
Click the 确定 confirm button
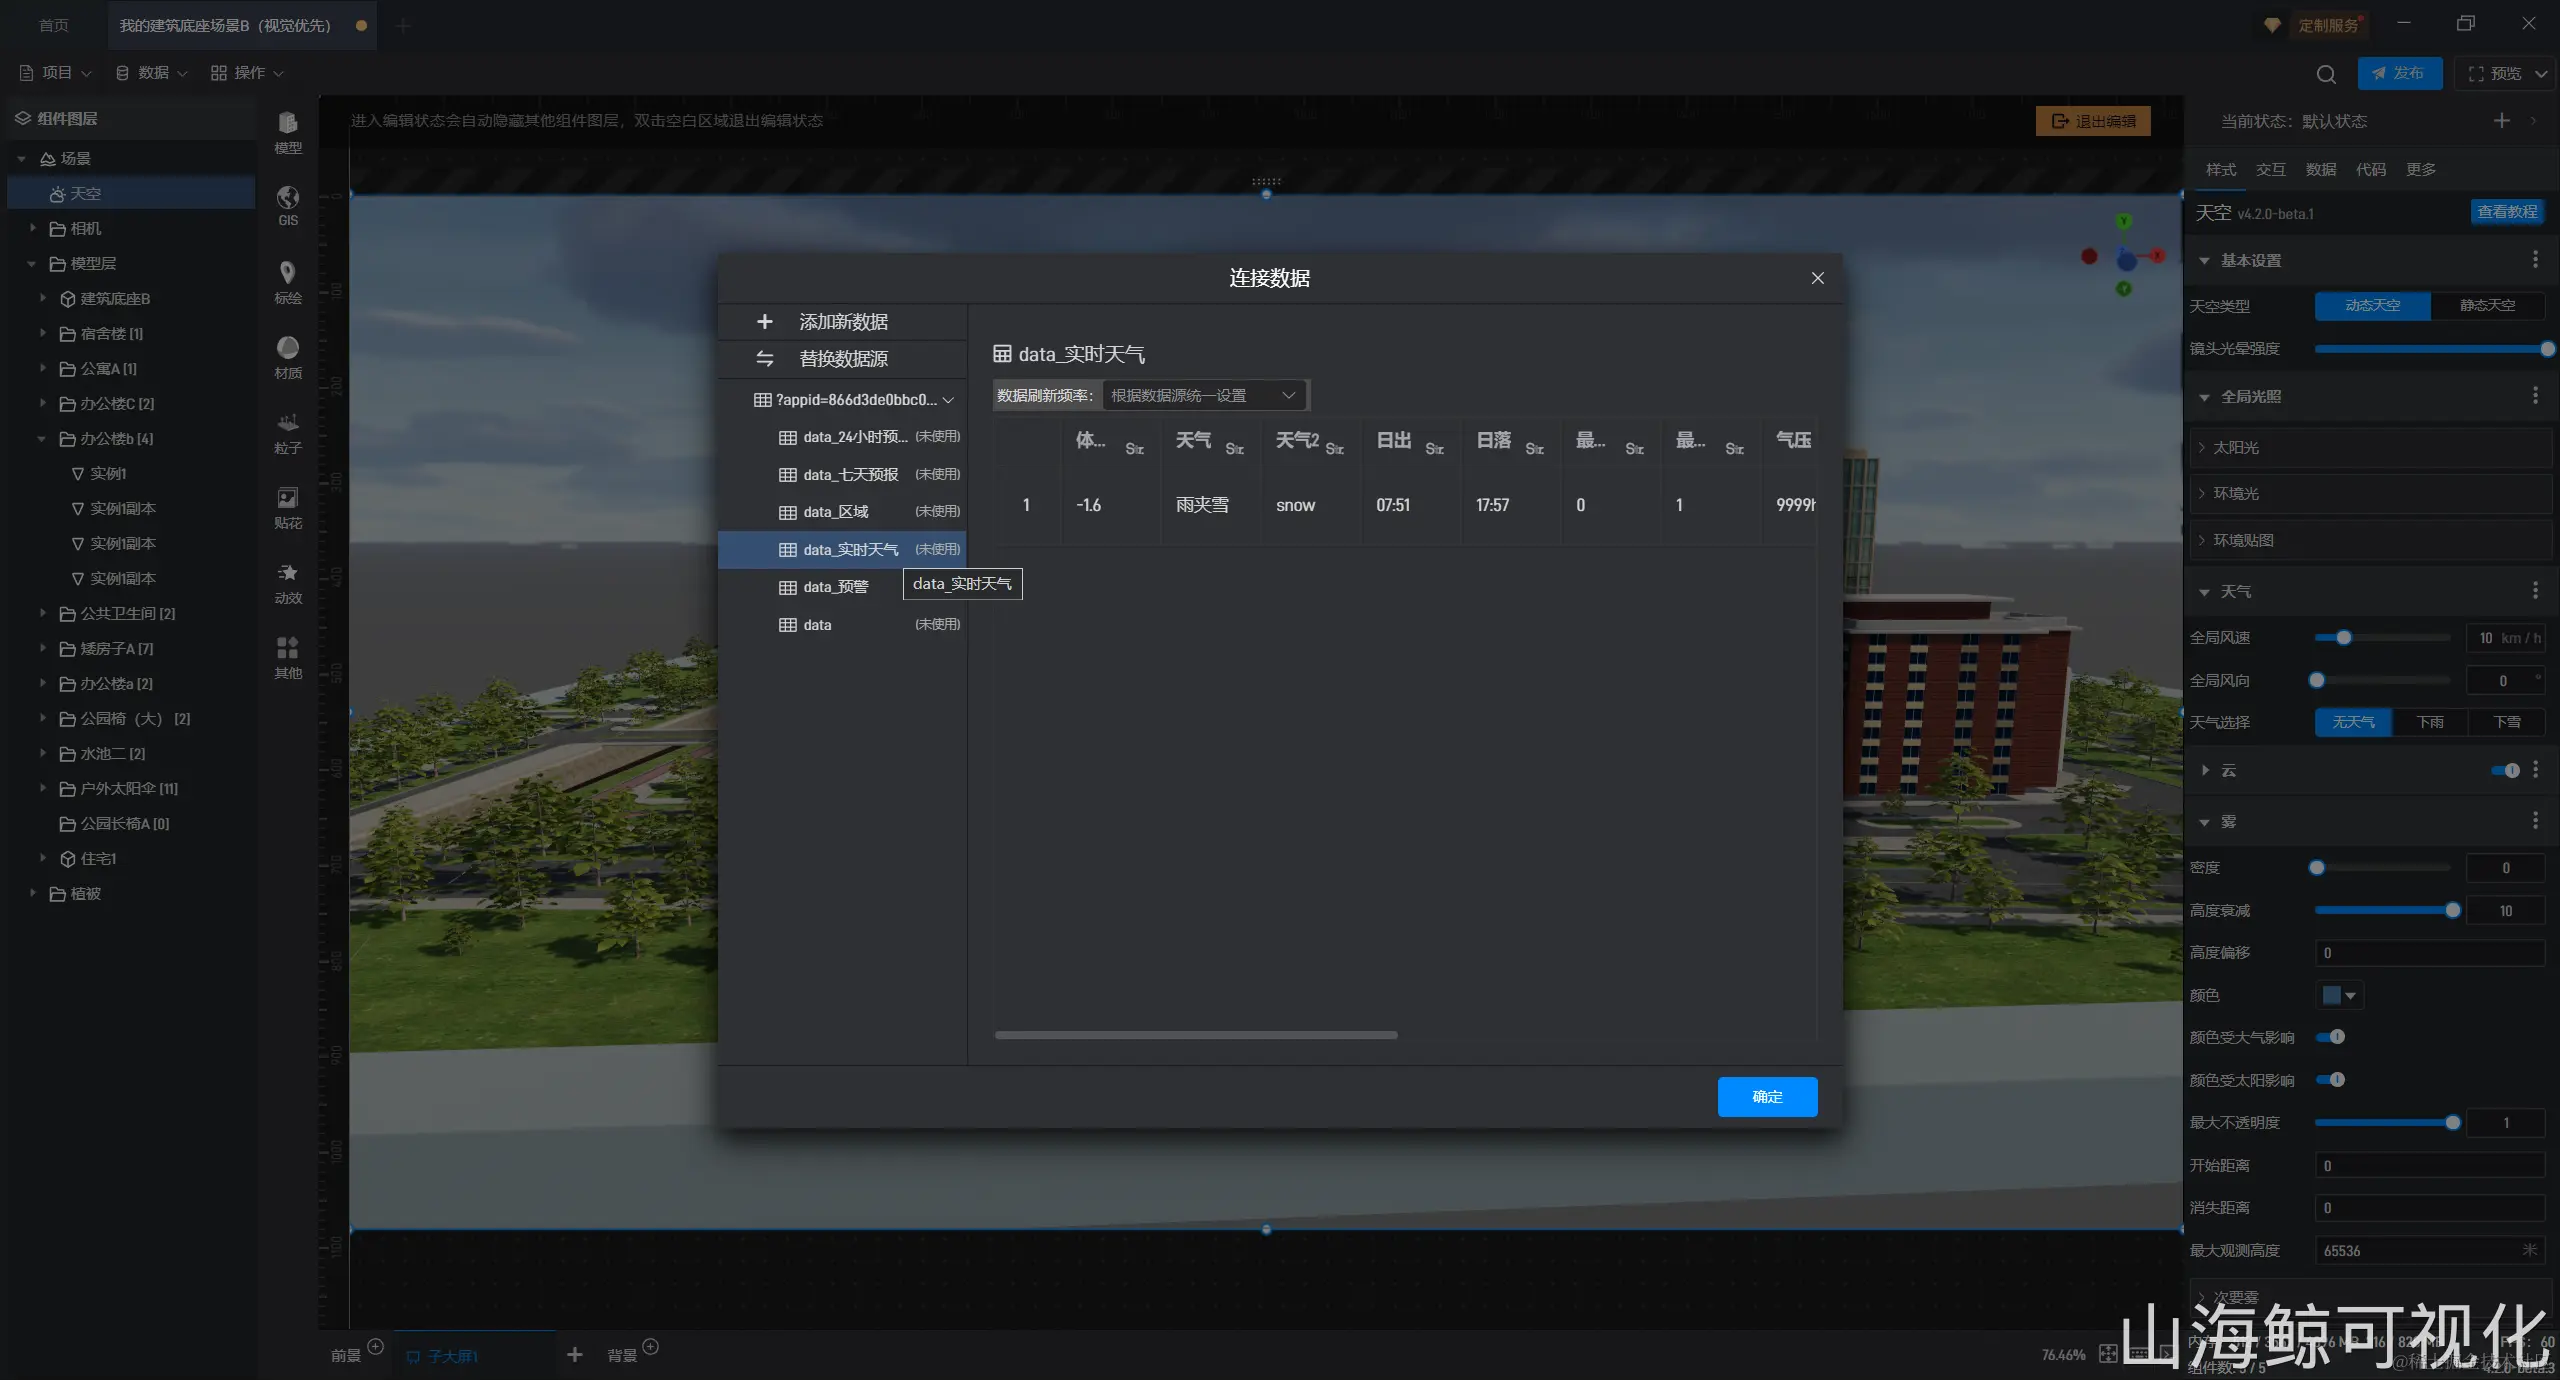click(1767, 1097)
